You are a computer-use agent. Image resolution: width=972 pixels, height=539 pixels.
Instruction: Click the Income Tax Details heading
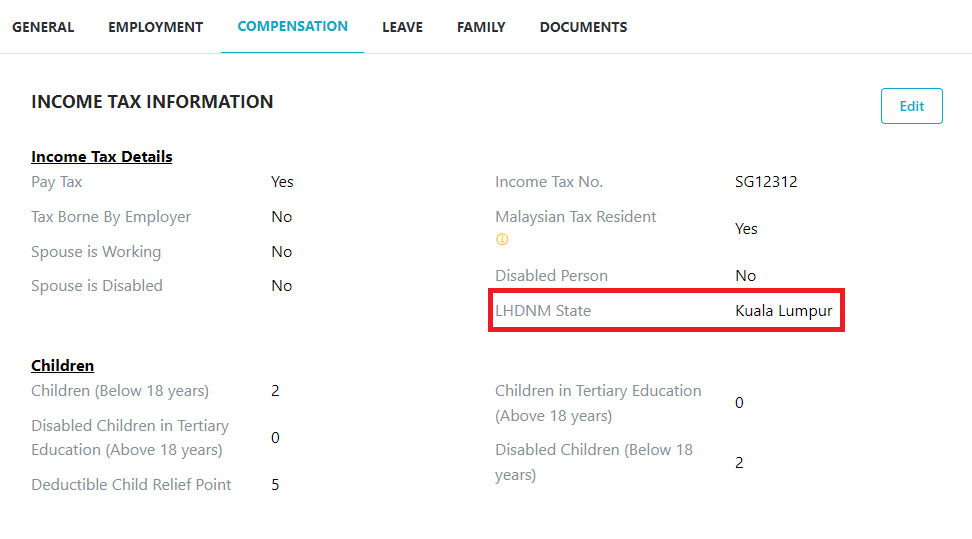pyautogui.click(x=102, y=157)
